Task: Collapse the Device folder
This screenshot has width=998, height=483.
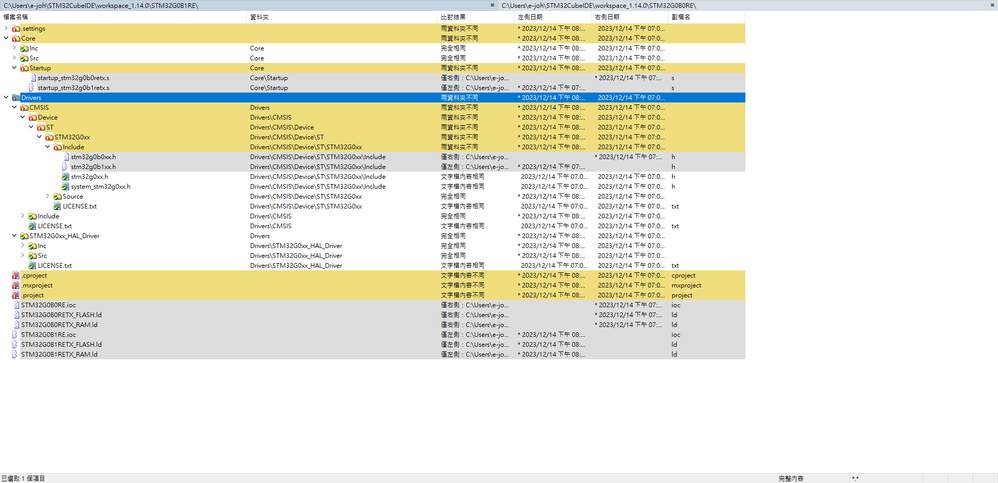Action: (23, 118)
